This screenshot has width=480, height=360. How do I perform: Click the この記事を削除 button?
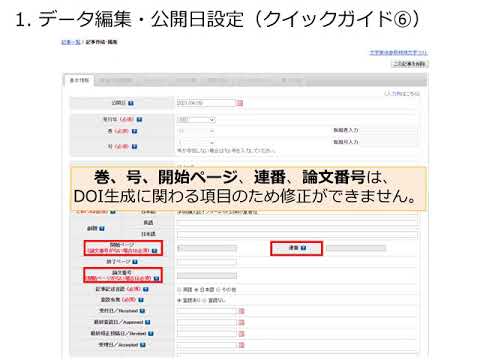point(409,64)
